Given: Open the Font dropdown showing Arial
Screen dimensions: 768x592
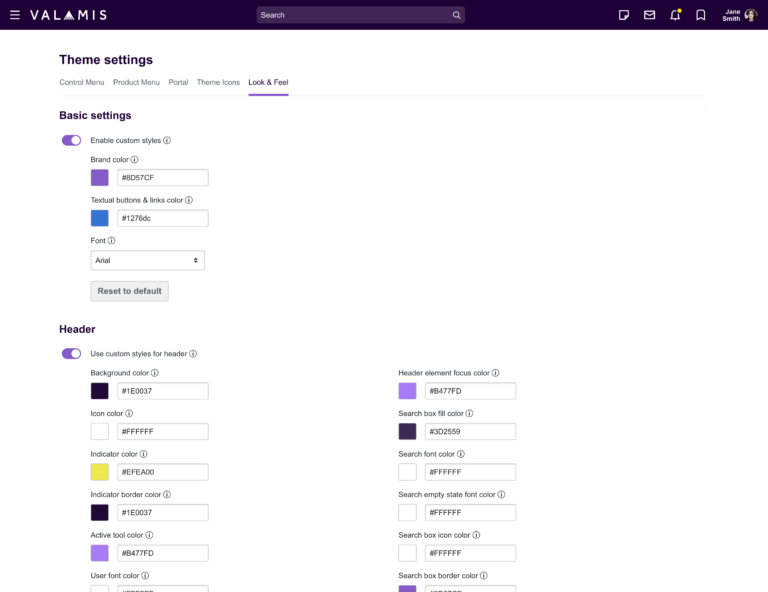Looking at the screenshot, I should (x=147, y=260).
